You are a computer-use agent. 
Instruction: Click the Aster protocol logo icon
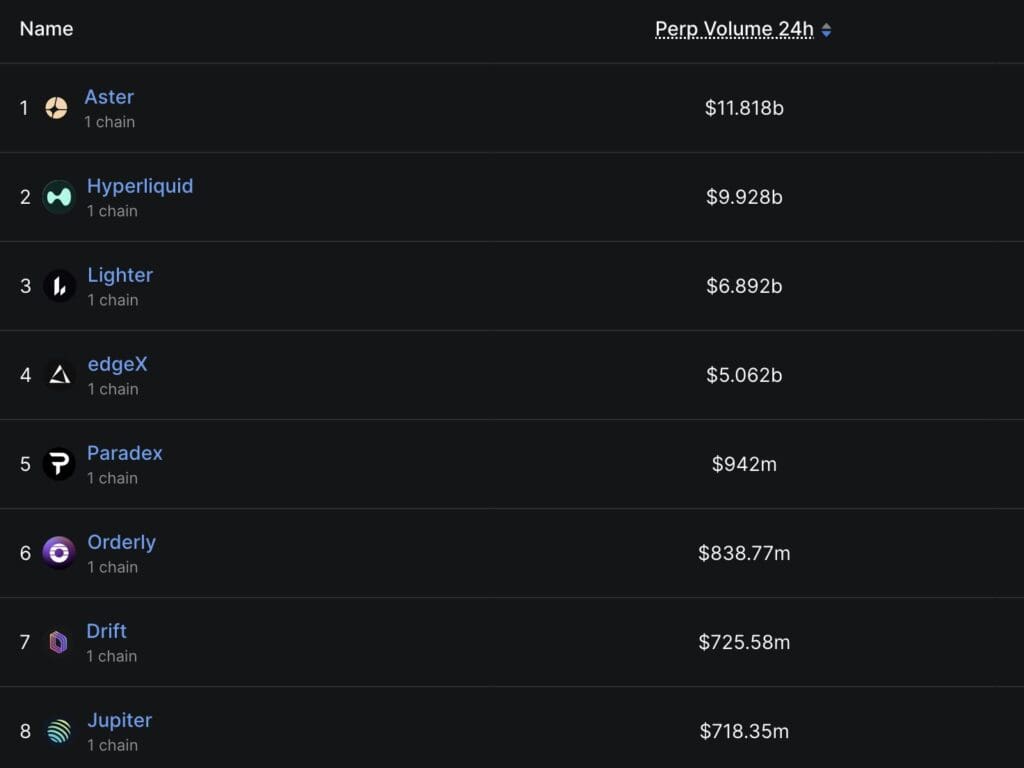click(56, 108)
